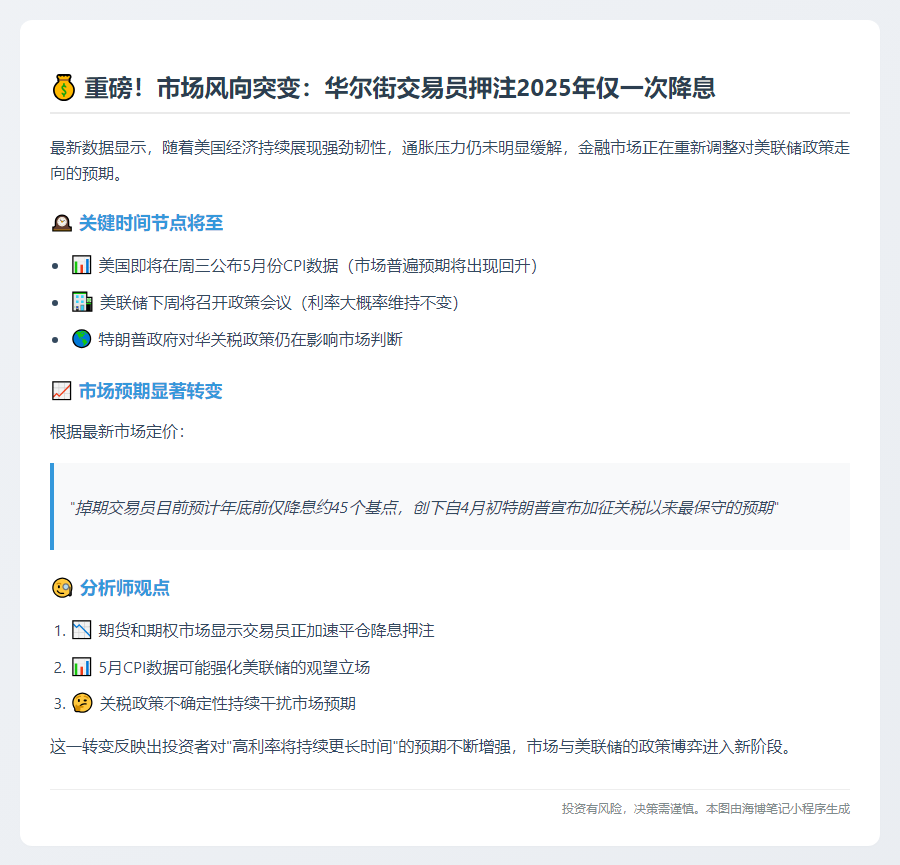Click monocle face emoji beside 分析师观点
The width and height of the screenshot is (900, 865).
[62, 588]
